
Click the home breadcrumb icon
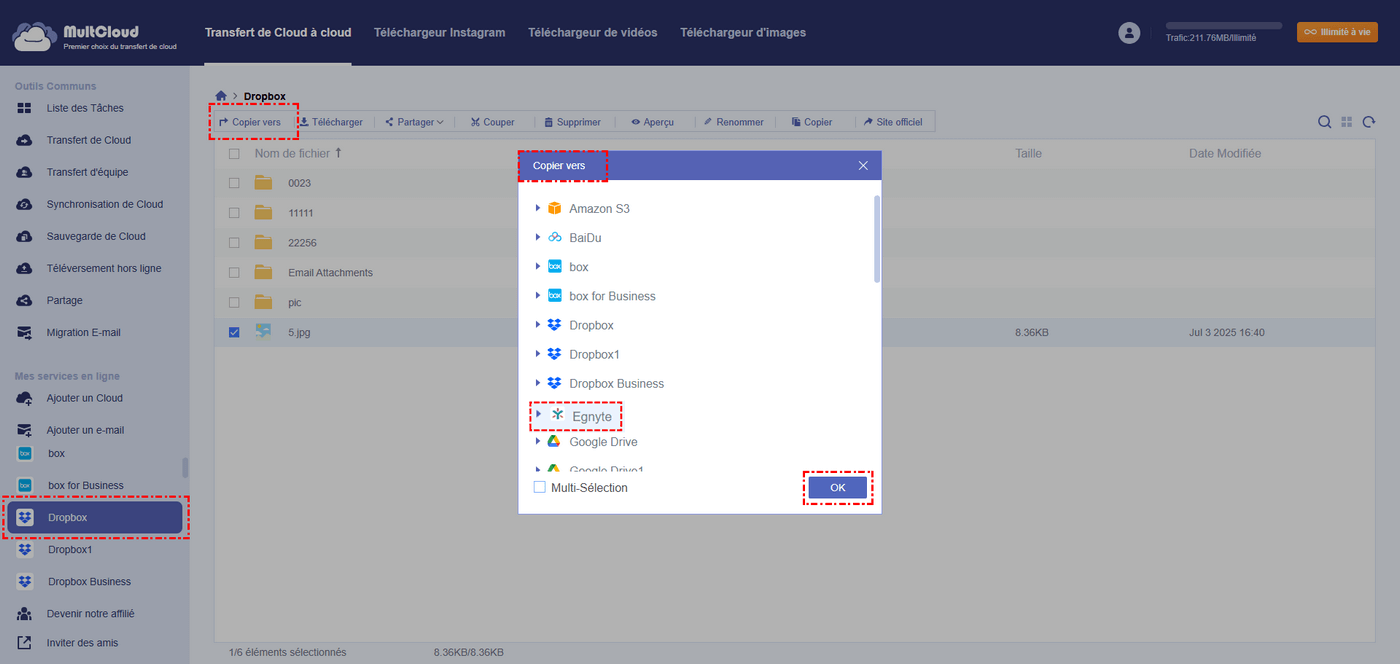(221, 96)
